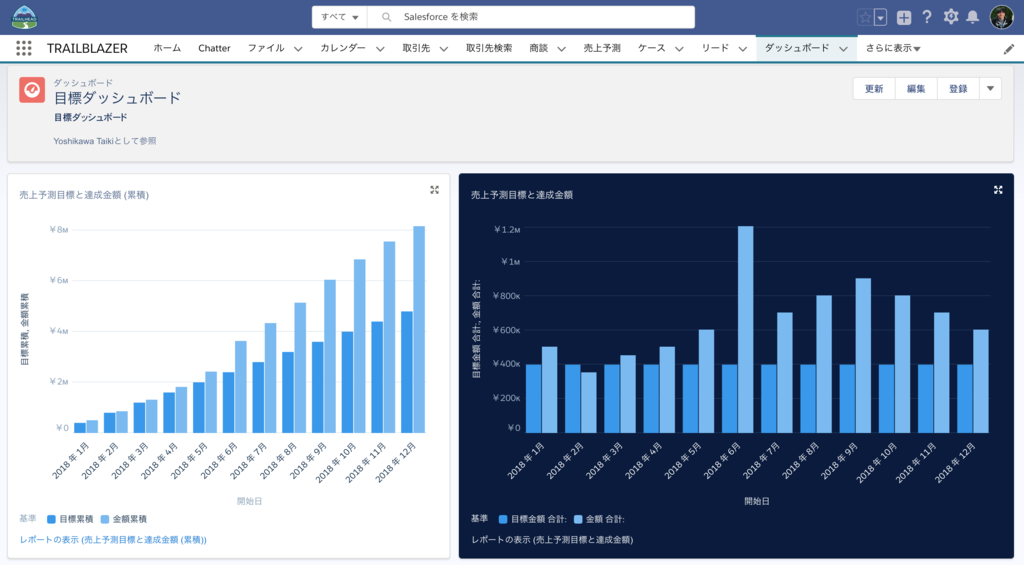Click the TRAILBLAZER app name
This screenshot has width=1024, height=565.
[87, 48]
